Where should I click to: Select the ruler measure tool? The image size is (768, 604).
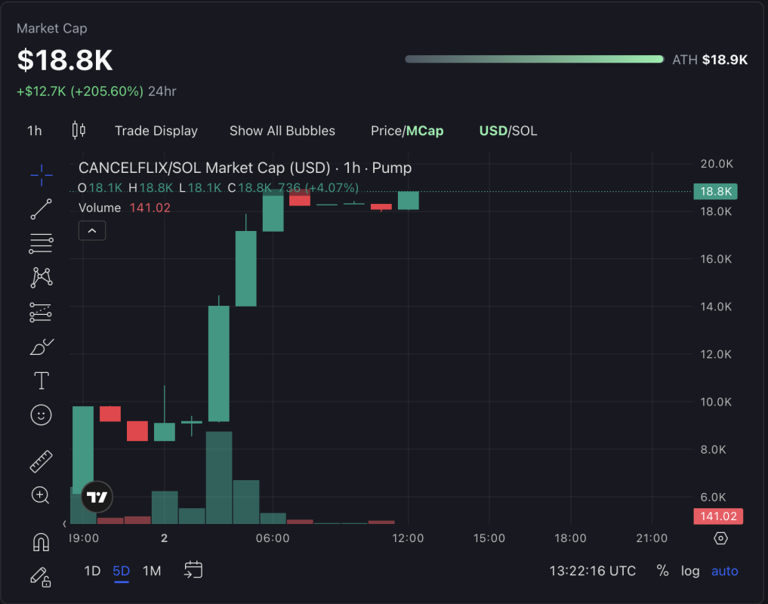coord(41,461)
